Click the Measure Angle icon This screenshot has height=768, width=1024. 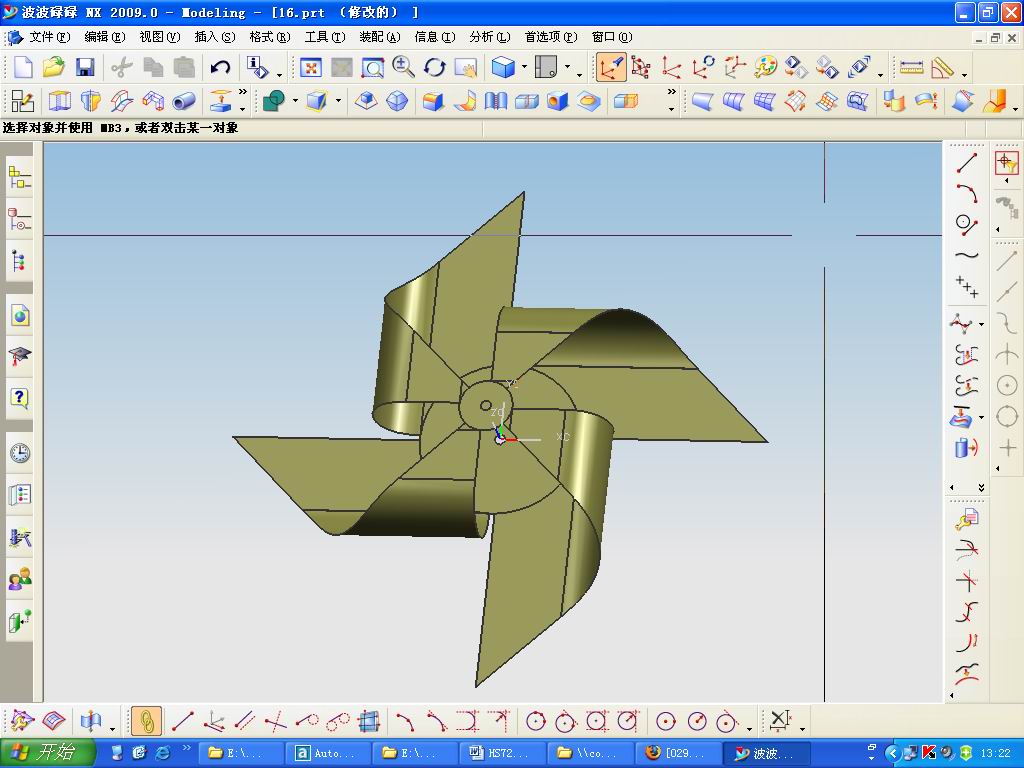click(942, 67)
